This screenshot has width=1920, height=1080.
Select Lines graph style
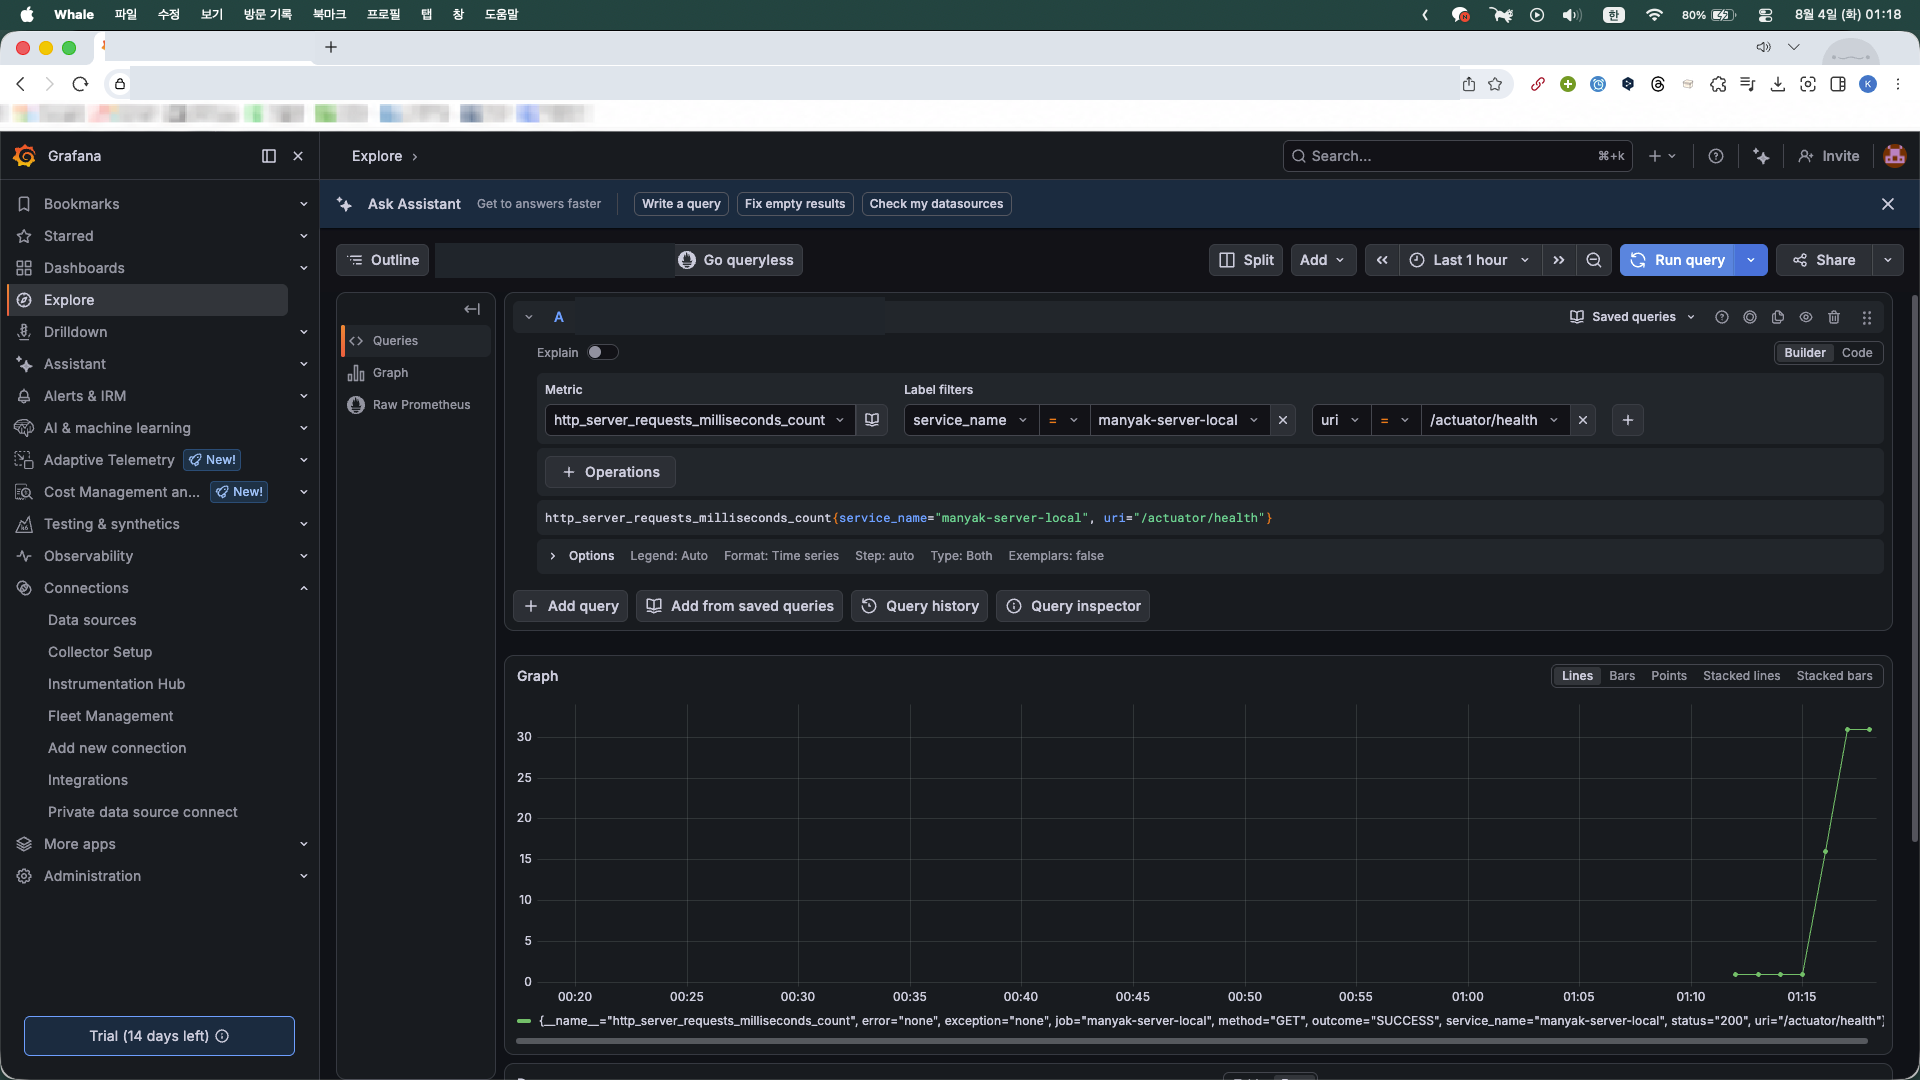[x=1577, y=676]
